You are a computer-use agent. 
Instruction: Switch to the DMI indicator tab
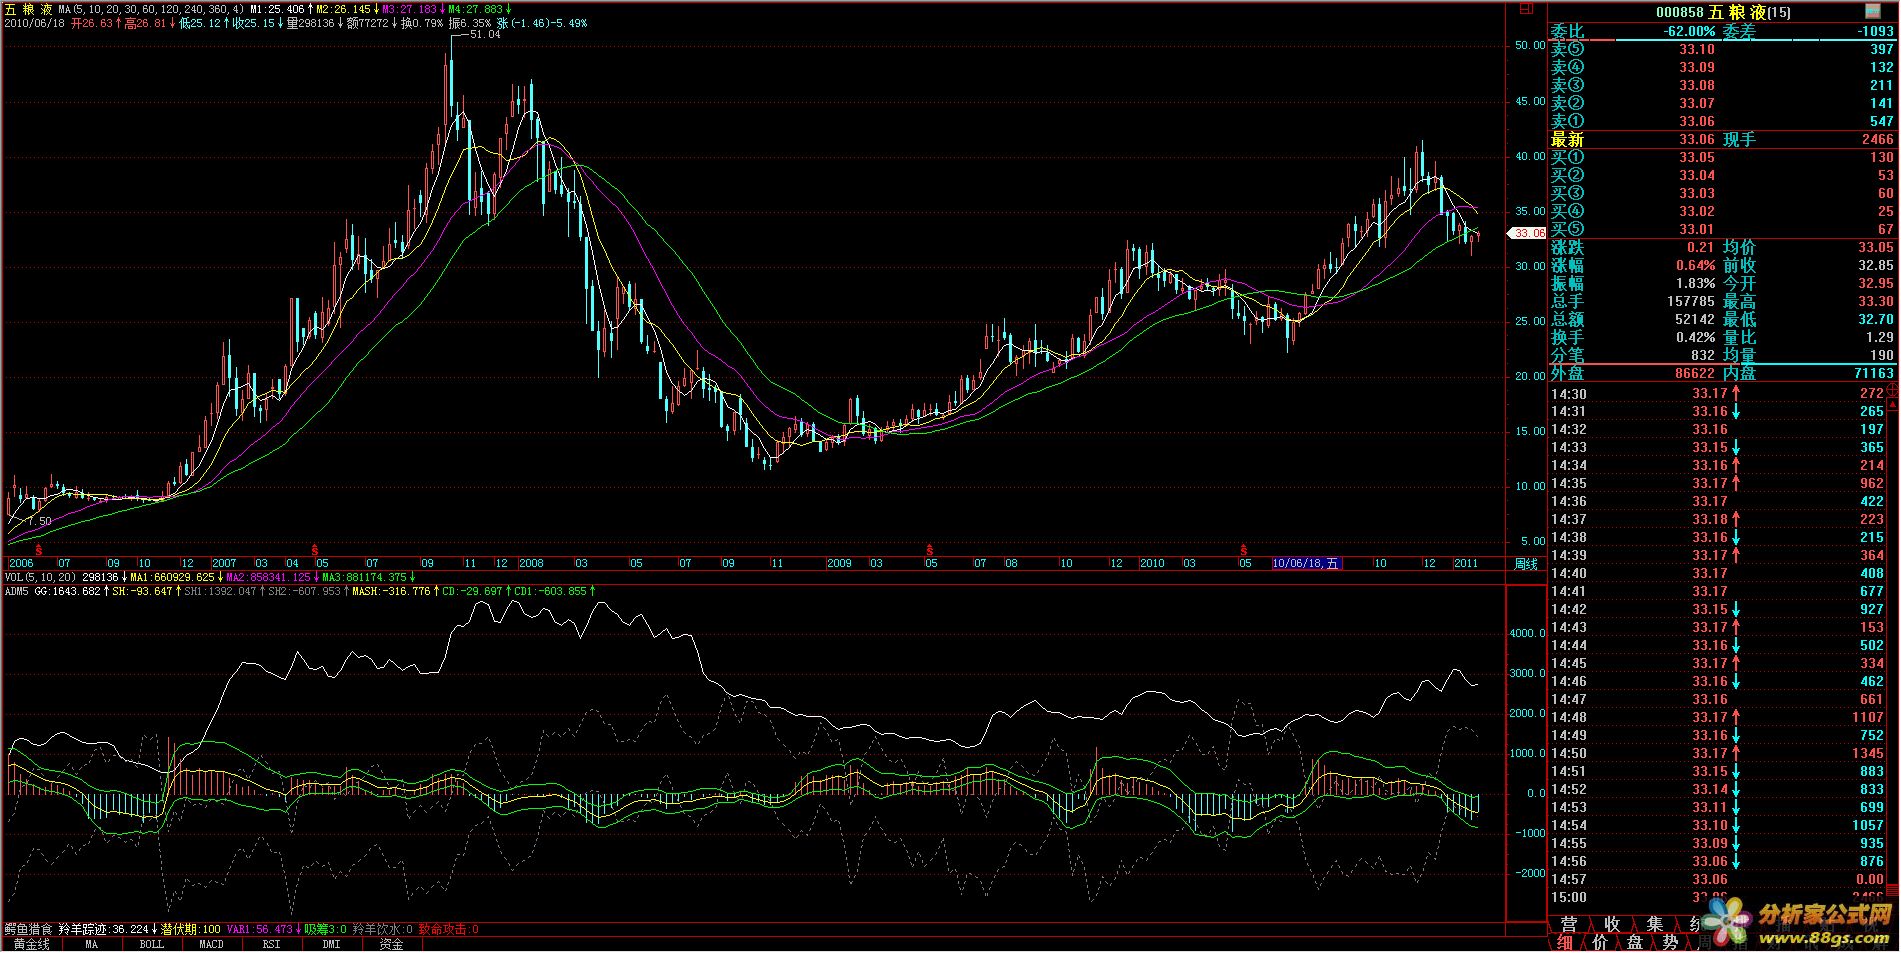[x=331, y=944]
